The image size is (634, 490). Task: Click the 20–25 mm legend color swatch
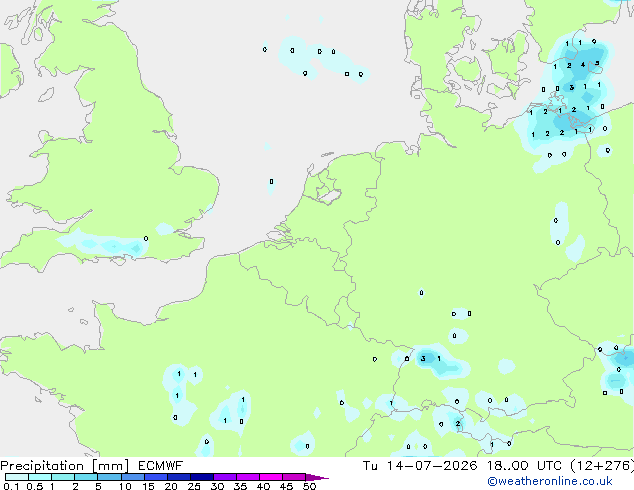(x=178, y=477)
